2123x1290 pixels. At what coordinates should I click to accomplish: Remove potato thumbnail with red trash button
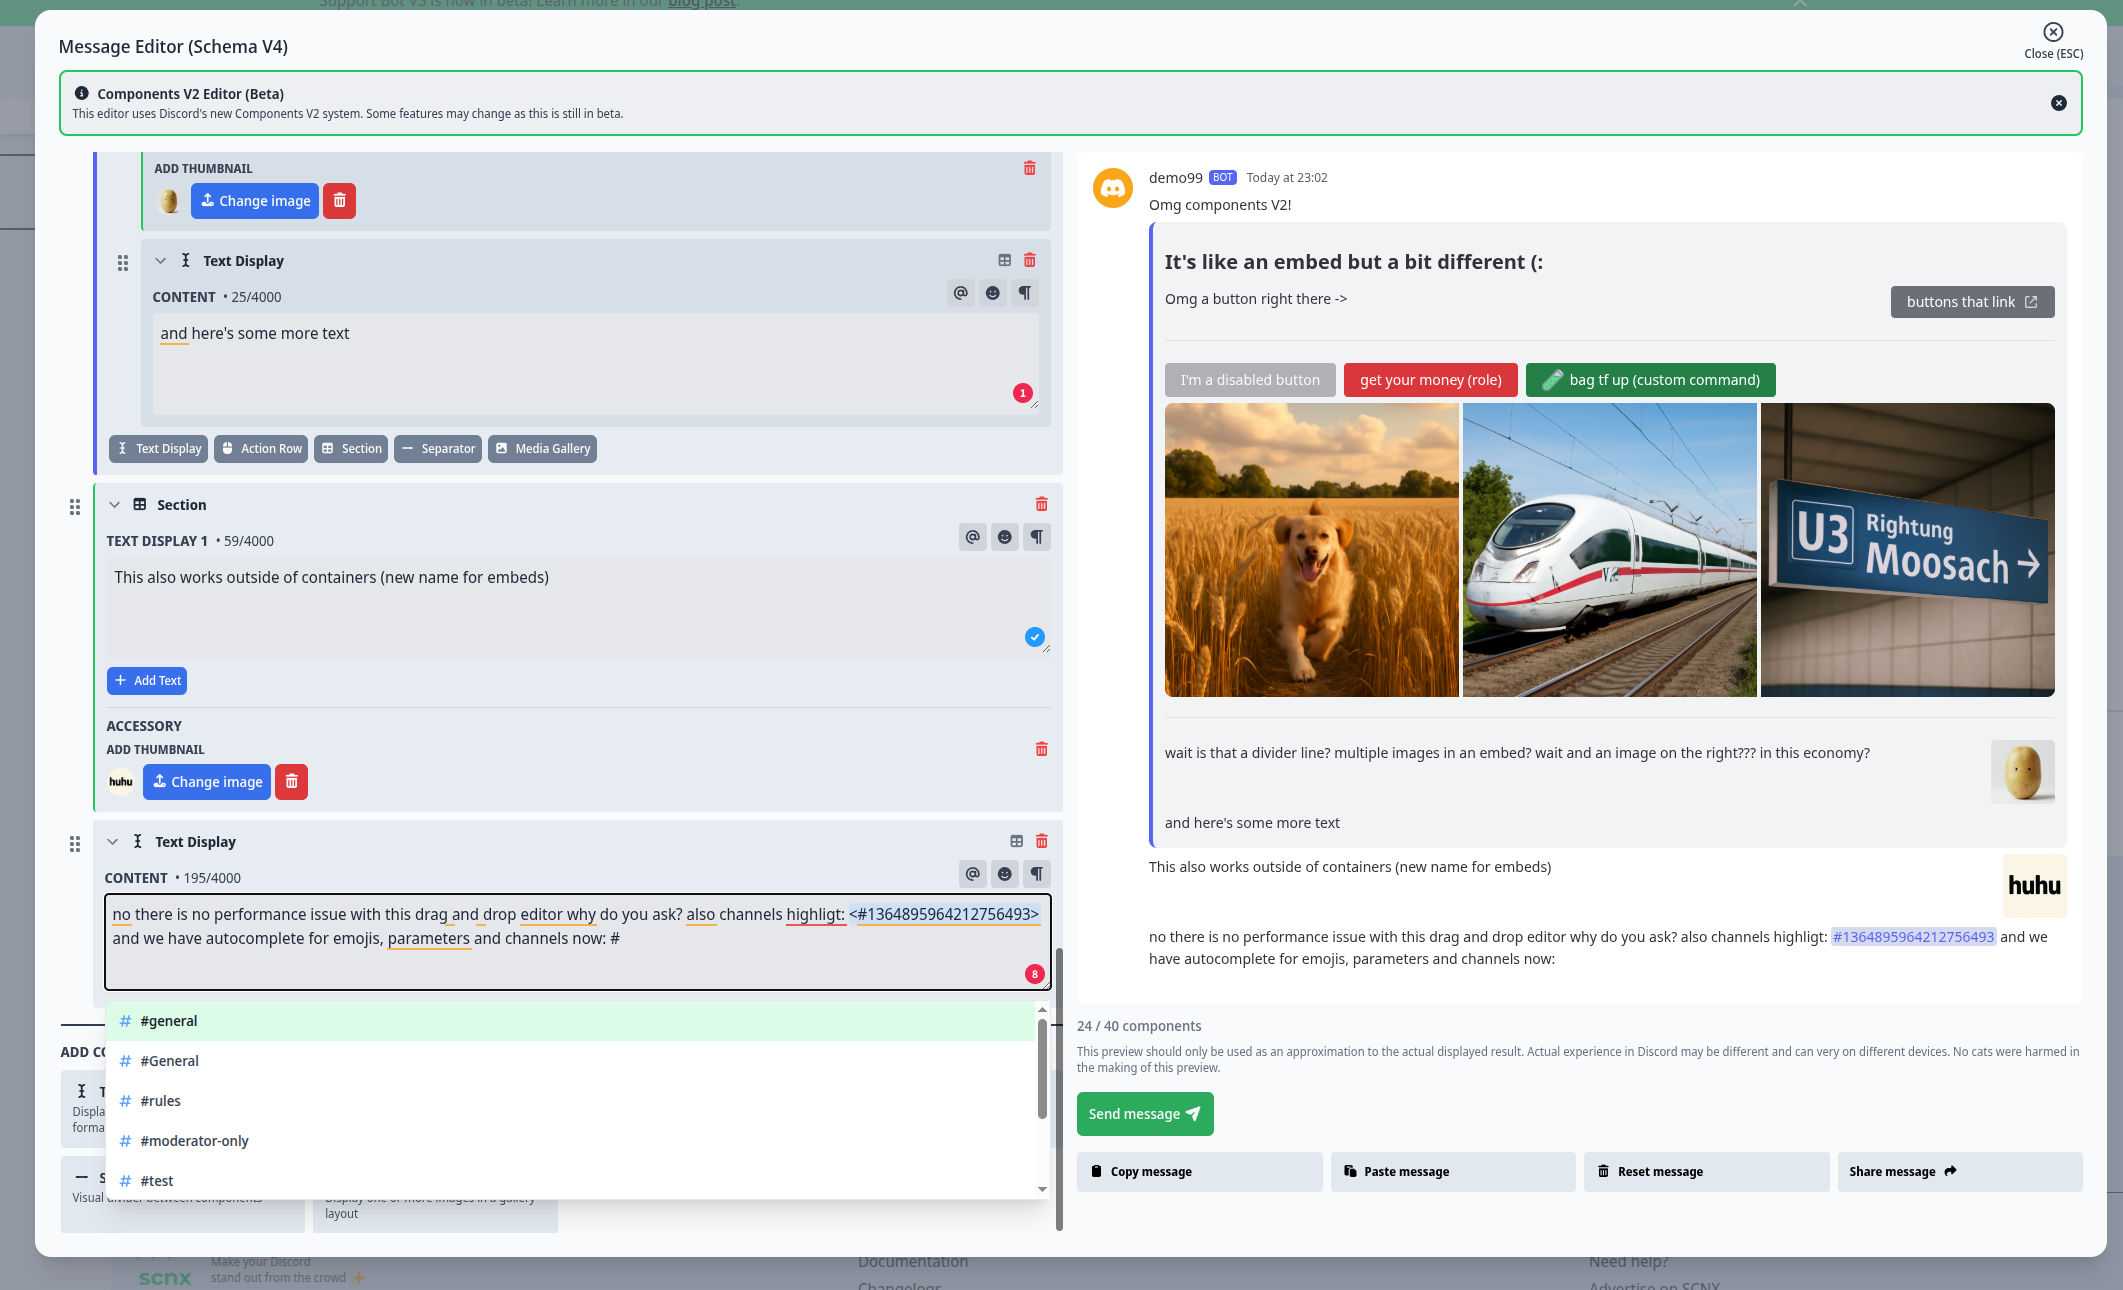click(339, 201)
